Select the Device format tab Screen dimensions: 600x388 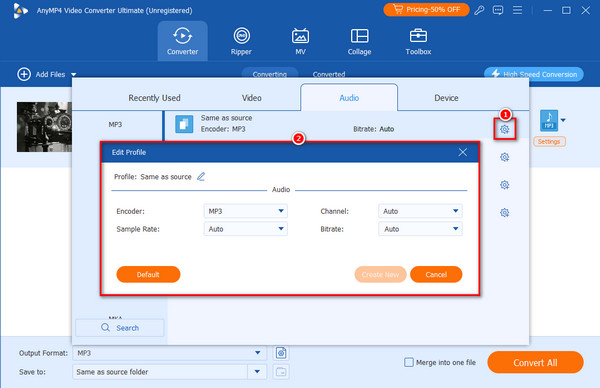pos(446,98)
